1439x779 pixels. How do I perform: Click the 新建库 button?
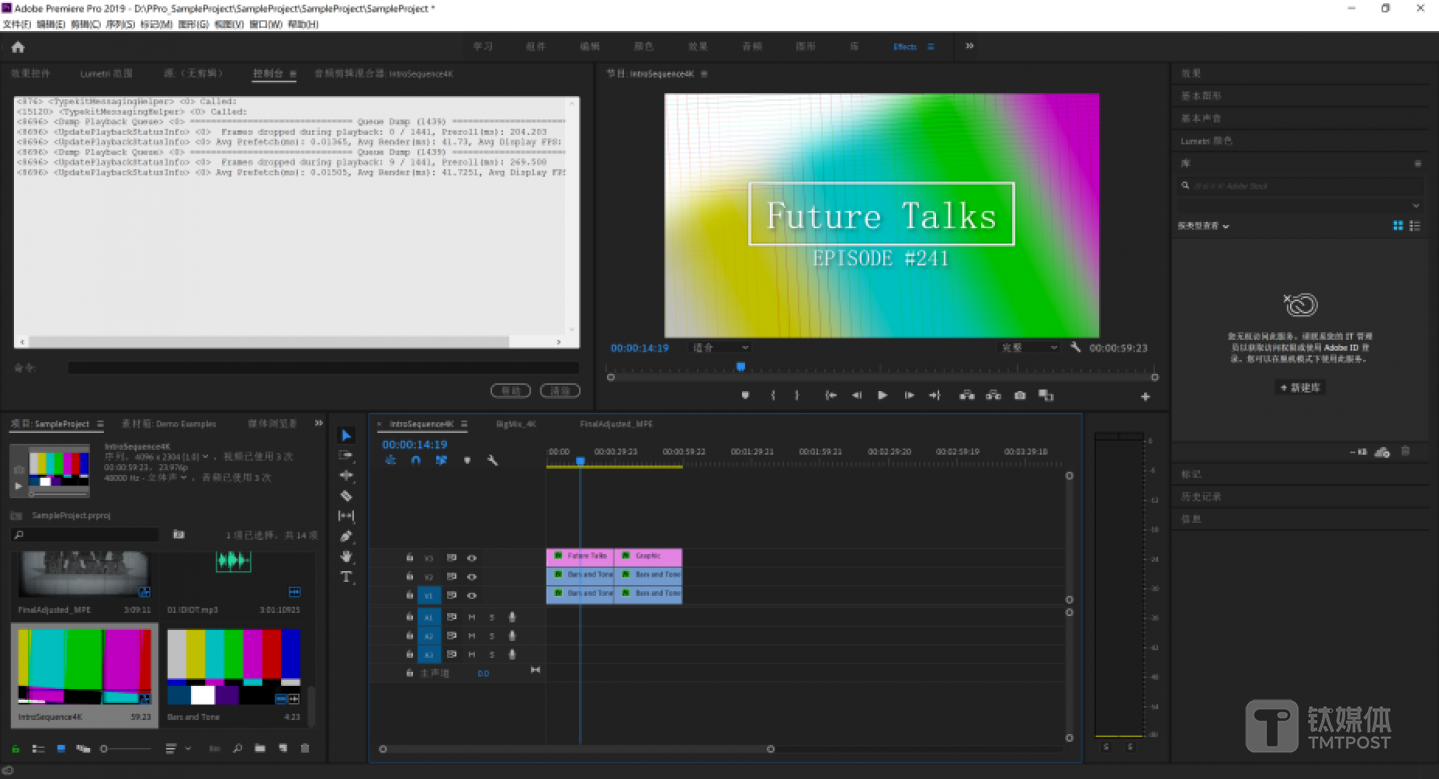[1300, 387]
